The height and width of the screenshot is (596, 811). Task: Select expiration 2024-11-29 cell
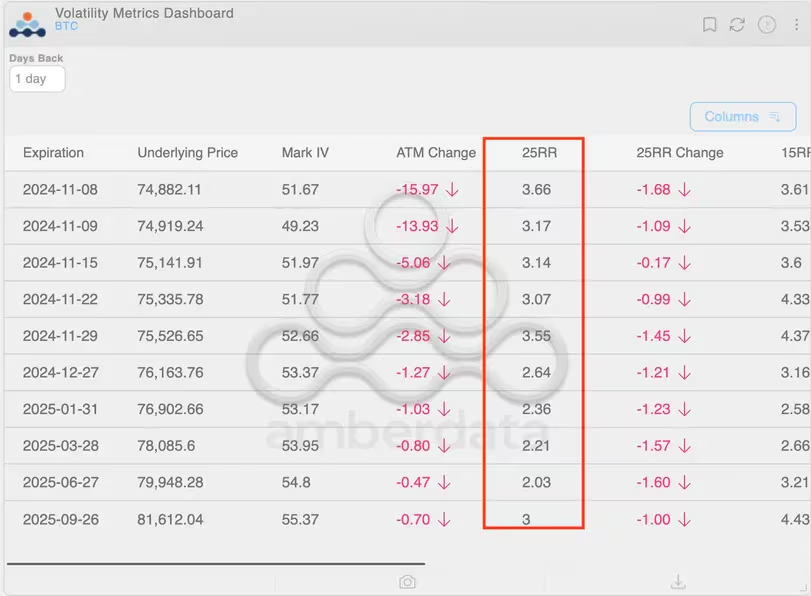pyautogui.click(x=60, y=336)
